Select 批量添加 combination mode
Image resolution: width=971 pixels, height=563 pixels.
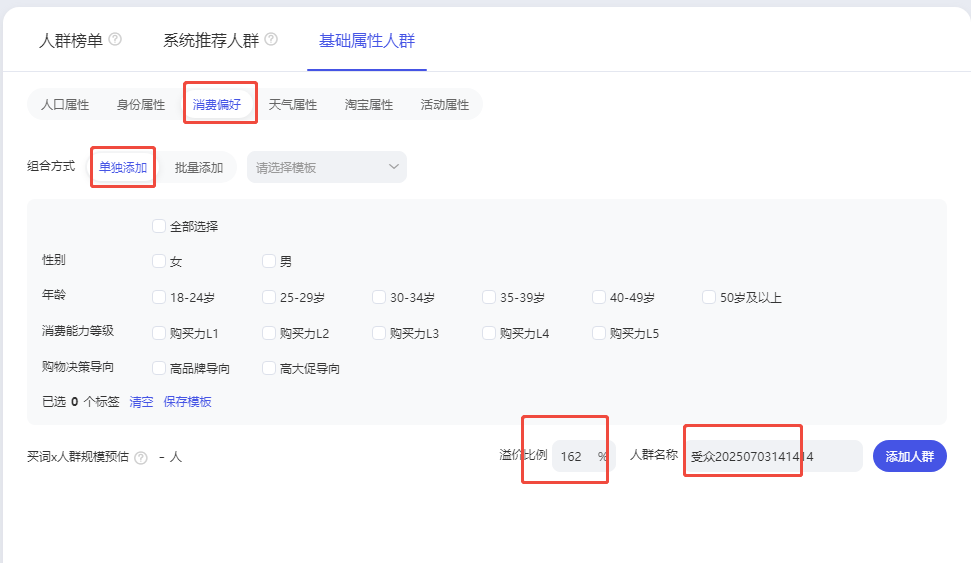coord(199,167)
